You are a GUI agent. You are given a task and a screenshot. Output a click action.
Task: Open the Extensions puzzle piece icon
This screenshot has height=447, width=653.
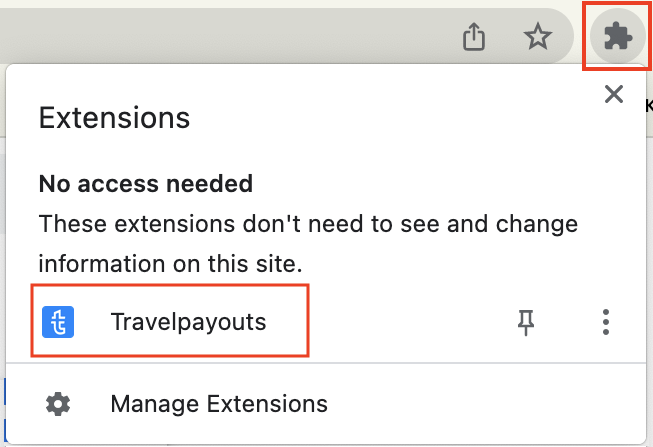pos(618,36)
